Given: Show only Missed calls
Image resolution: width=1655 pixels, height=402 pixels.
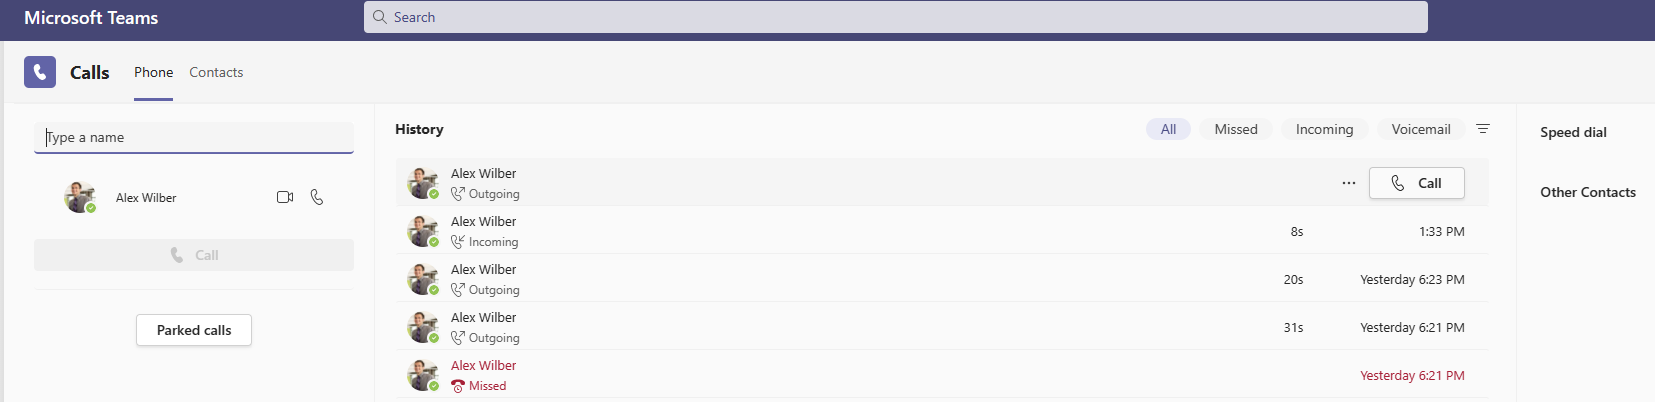Looking at the screenshot, I should point(1236,129).
